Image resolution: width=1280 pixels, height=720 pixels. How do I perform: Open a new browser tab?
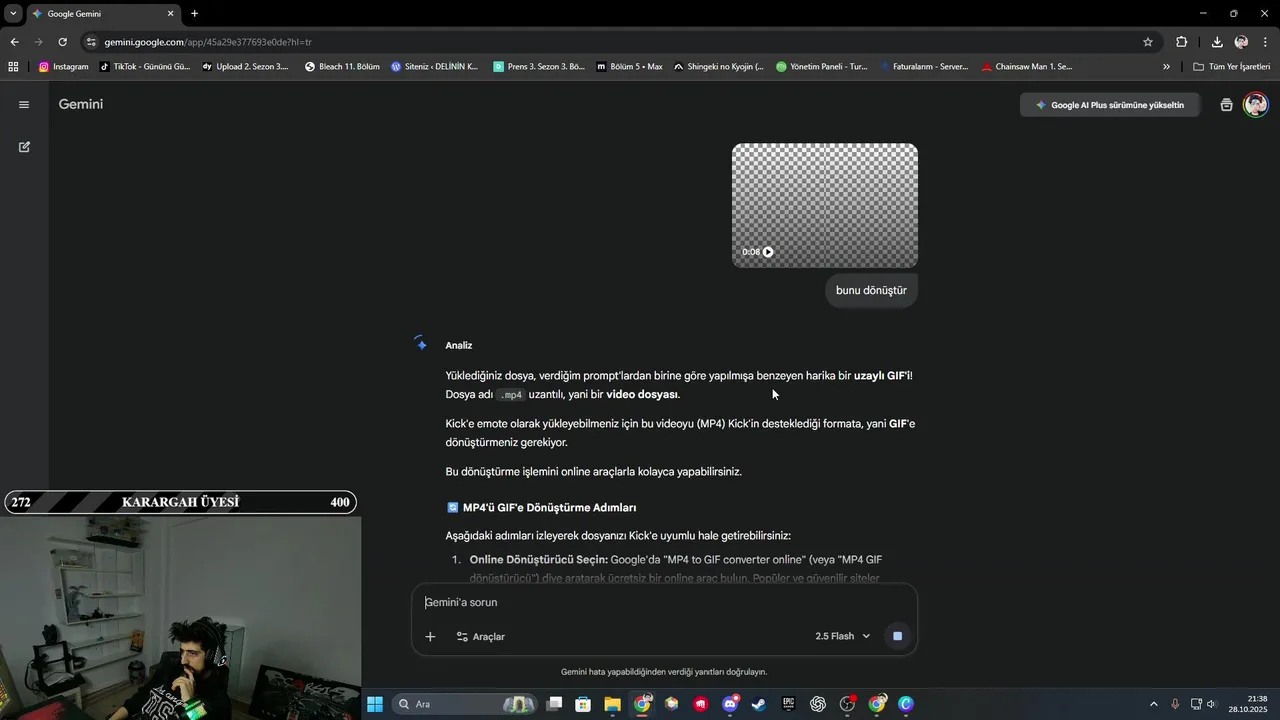point(194,14)
